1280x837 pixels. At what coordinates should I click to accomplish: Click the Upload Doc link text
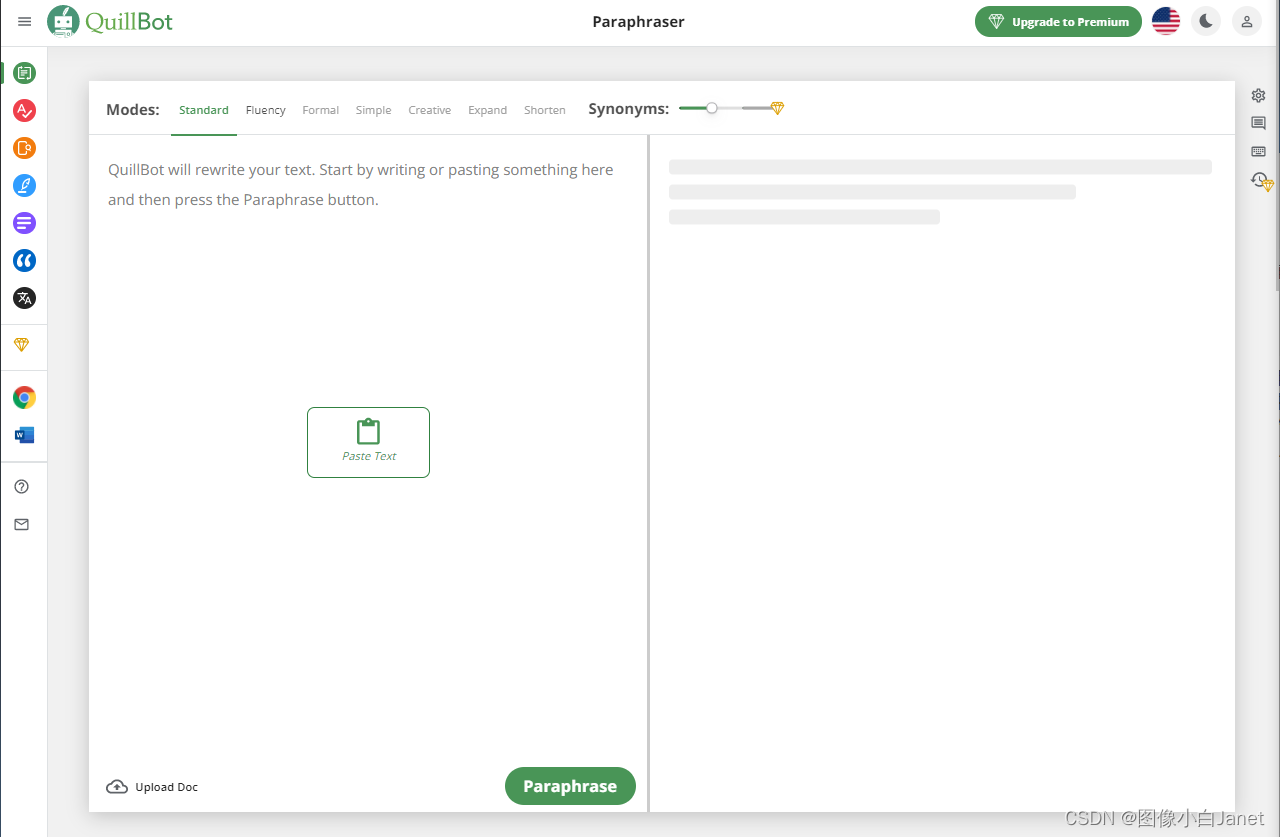[x=167, y=787]
